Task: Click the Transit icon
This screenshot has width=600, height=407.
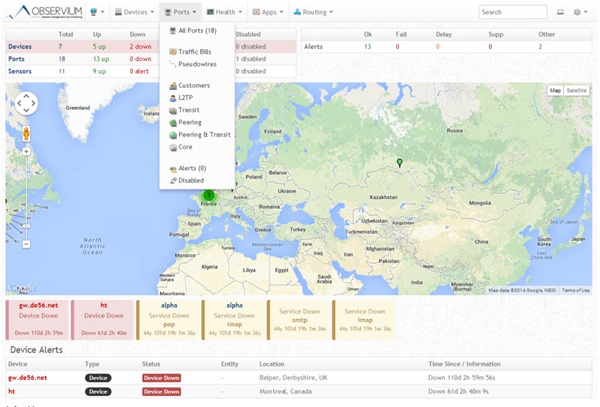Action: 173,110
